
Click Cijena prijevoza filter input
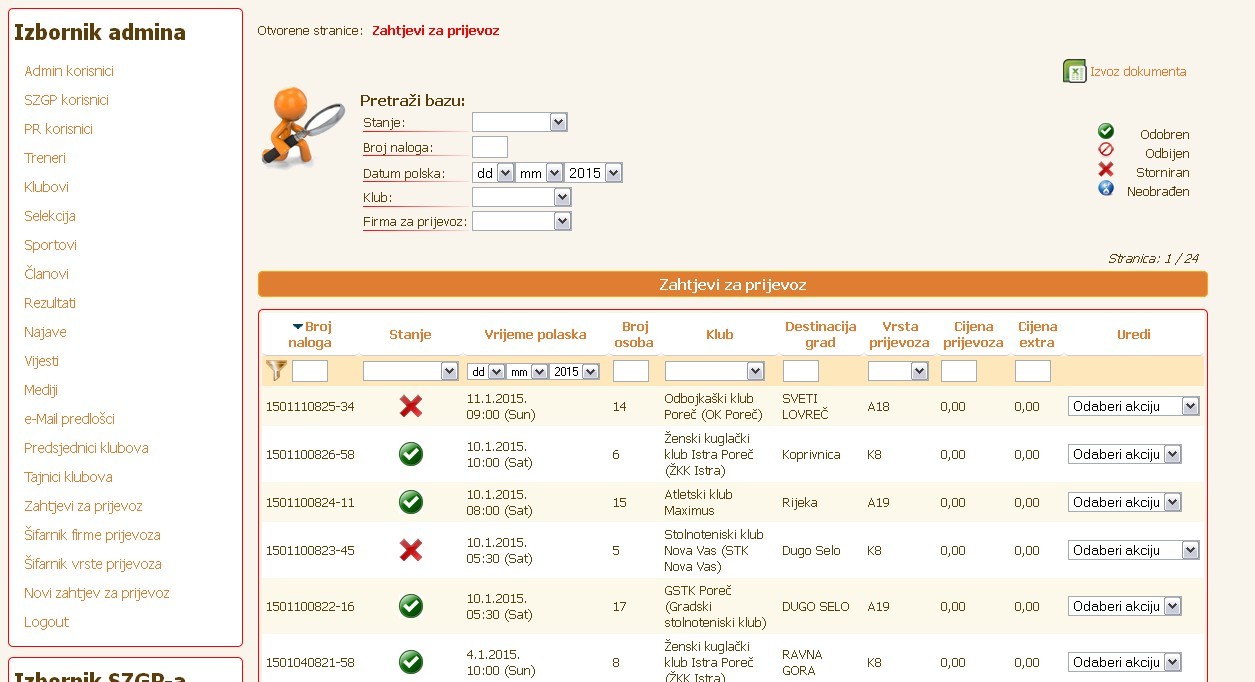pyautogui.click(x=959, y=371)
